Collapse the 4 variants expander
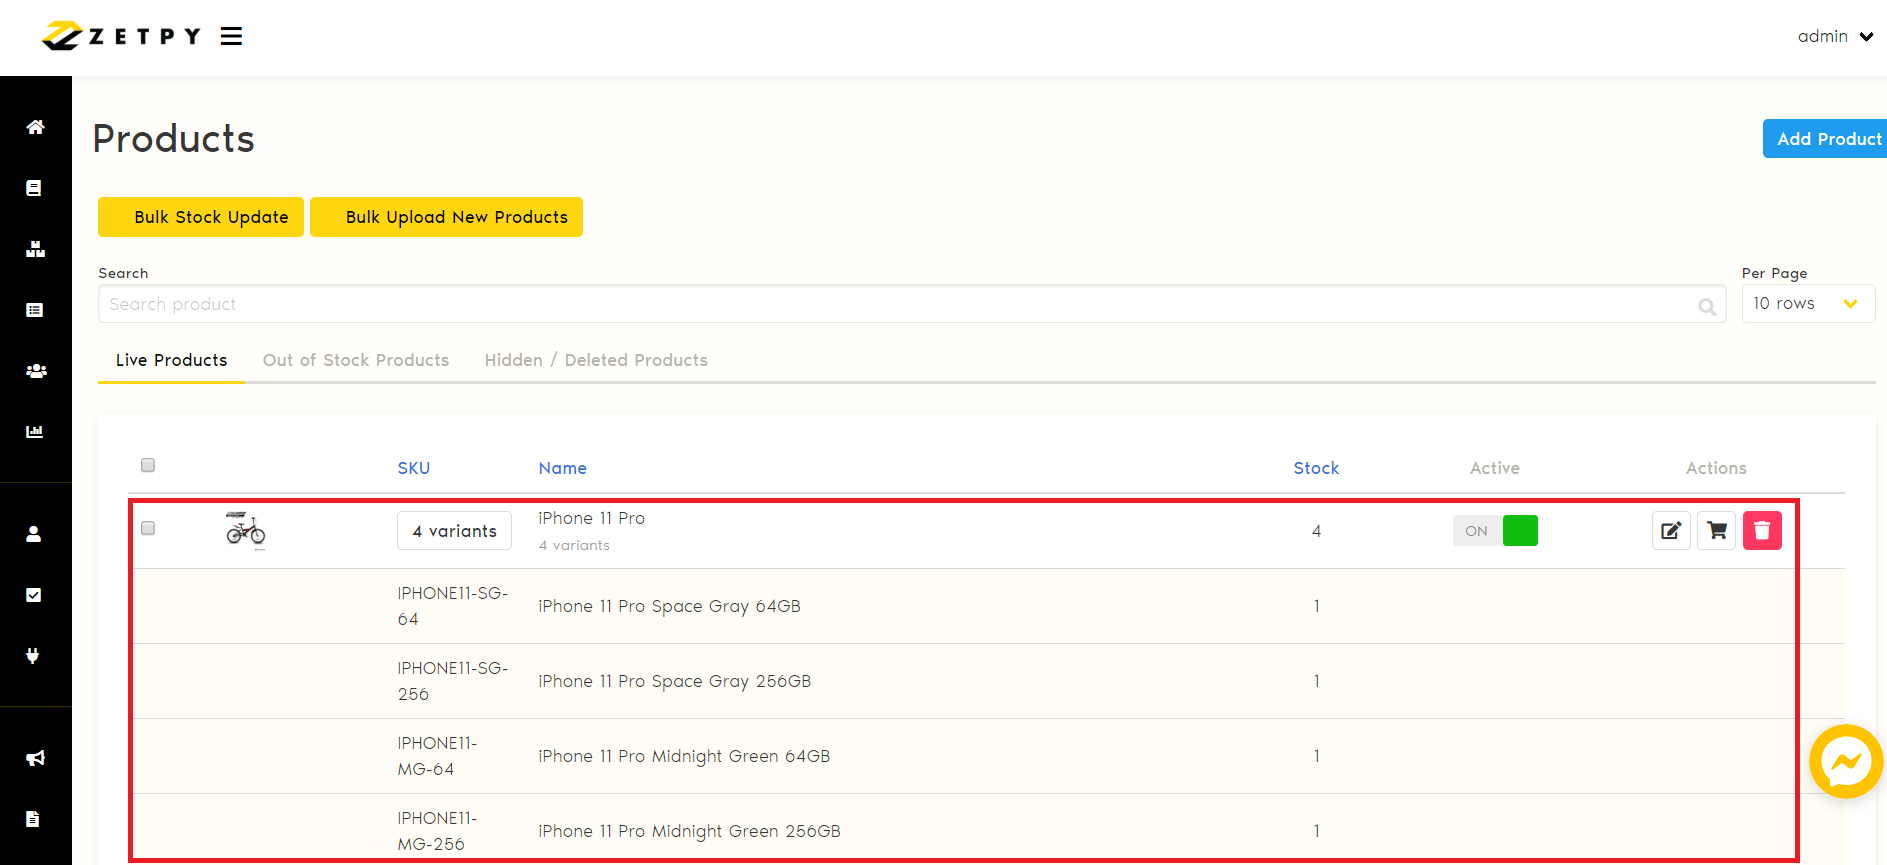The image size is (1887, 865). coord(454,531)
